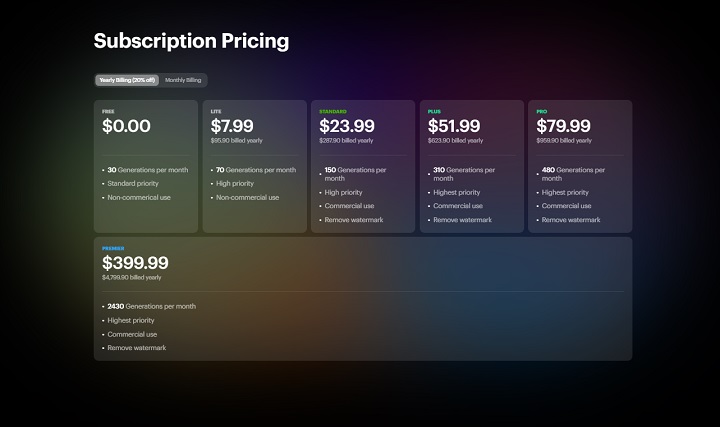Click the $23.99 Standard price
720x427 pixels.
[x=346, y=127]
